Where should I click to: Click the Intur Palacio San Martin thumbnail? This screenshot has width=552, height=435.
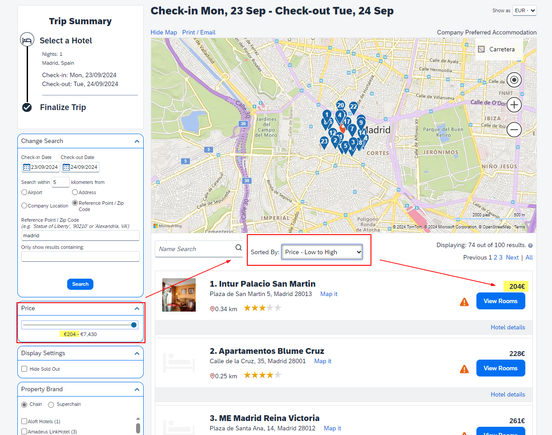point(179,295)
